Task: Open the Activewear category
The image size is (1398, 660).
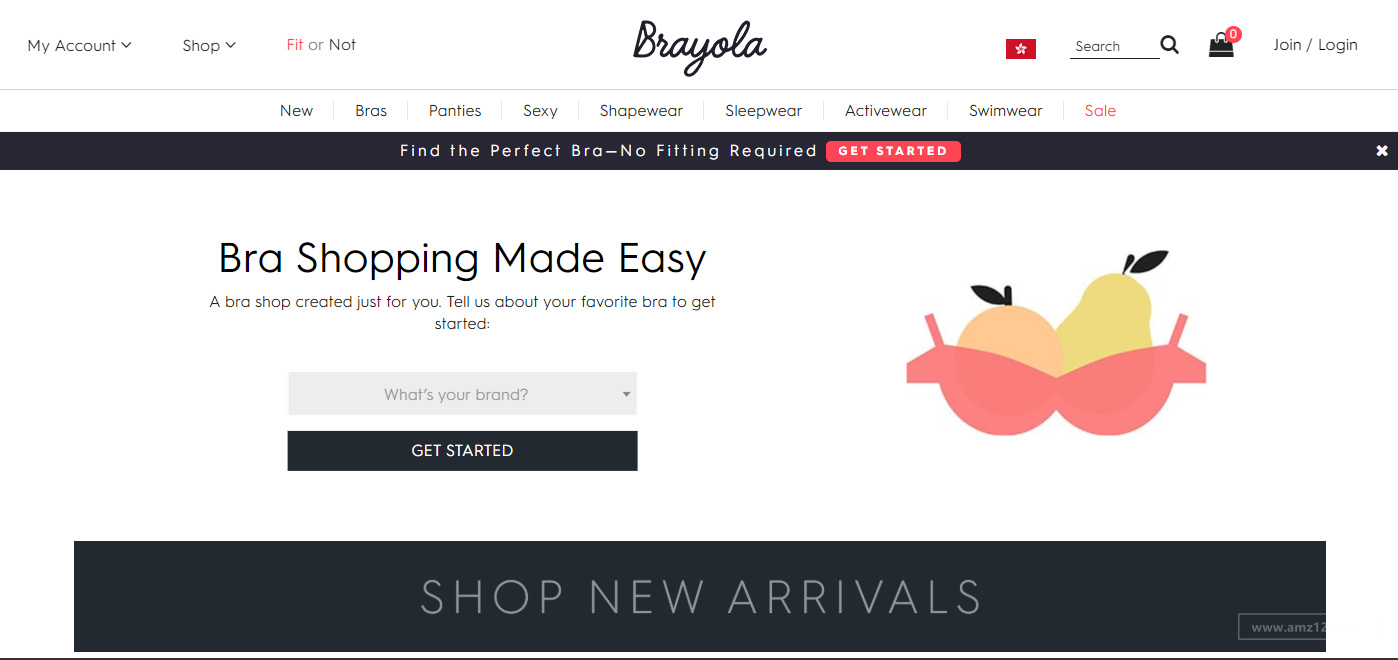Action: coord(886,111)
